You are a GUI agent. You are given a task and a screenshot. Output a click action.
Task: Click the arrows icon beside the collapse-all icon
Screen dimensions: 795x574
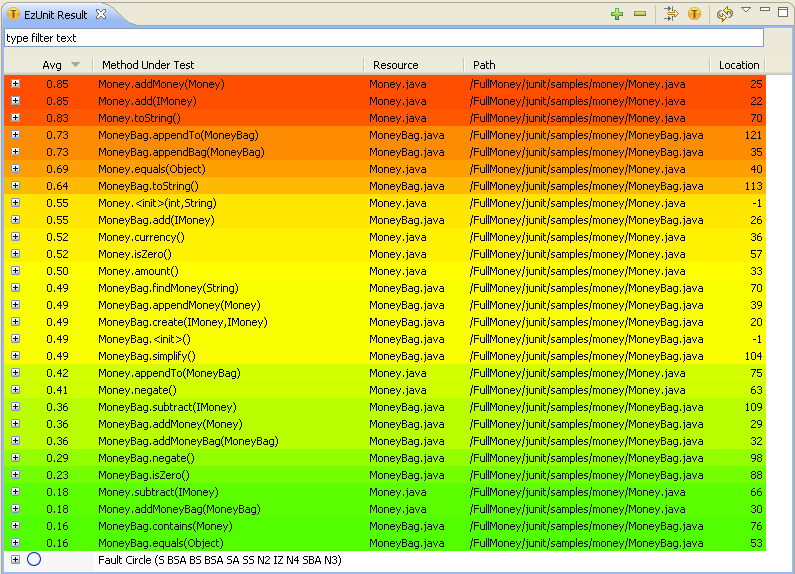pos(671,14)
